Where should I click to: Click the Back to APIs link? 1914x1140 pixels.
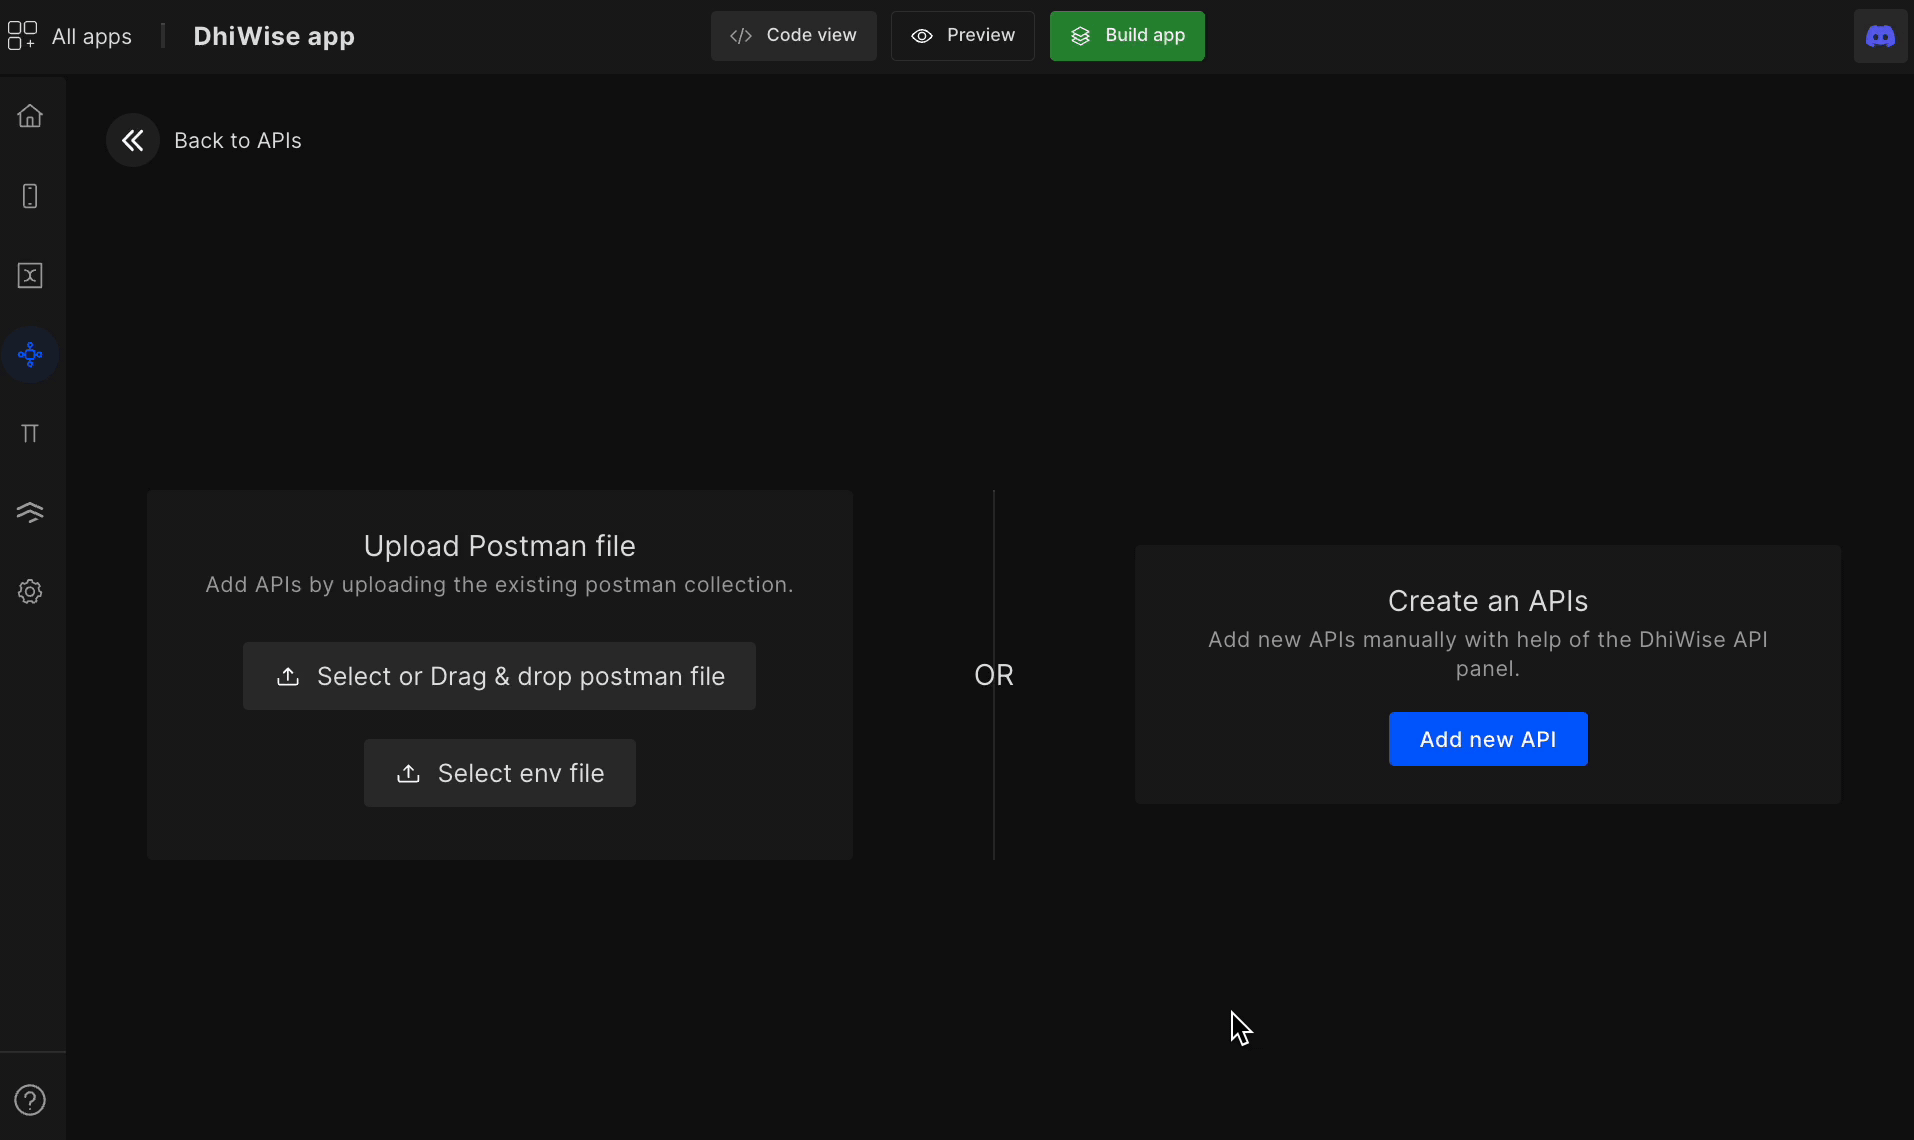[x=238, y=140]
